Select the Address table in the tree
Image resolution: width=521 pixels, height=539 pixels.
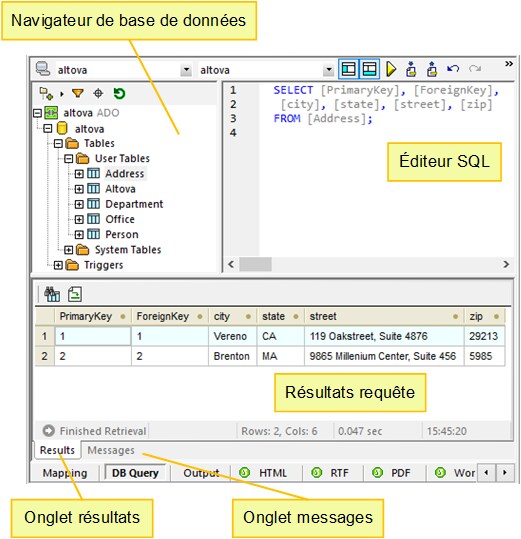[125, 174]
